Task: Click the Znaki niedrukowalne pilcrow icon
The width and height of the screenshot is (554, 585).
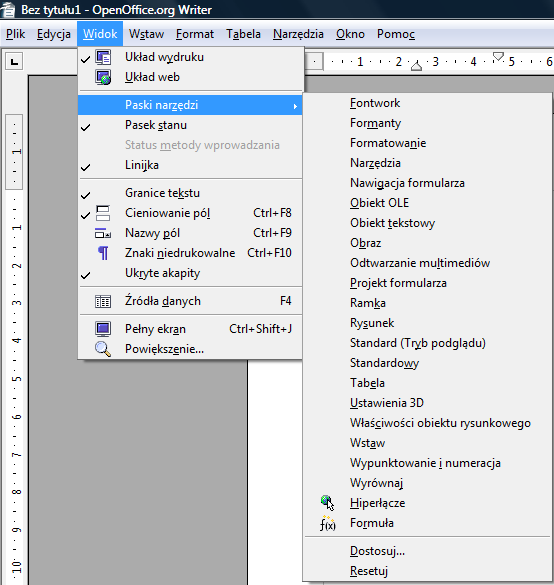Action: 103,253
